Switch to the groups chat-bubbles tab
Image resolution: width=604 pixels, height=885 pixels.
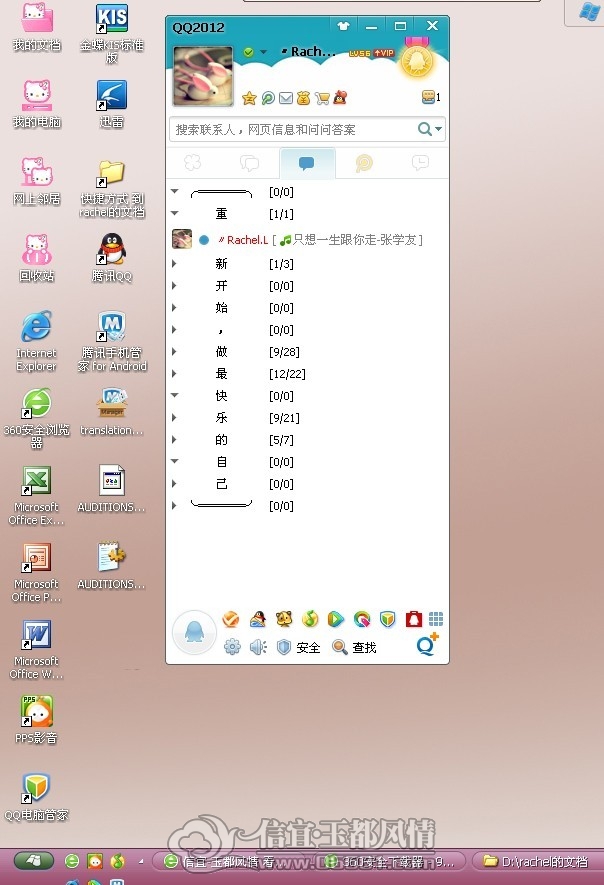(250, 163)
